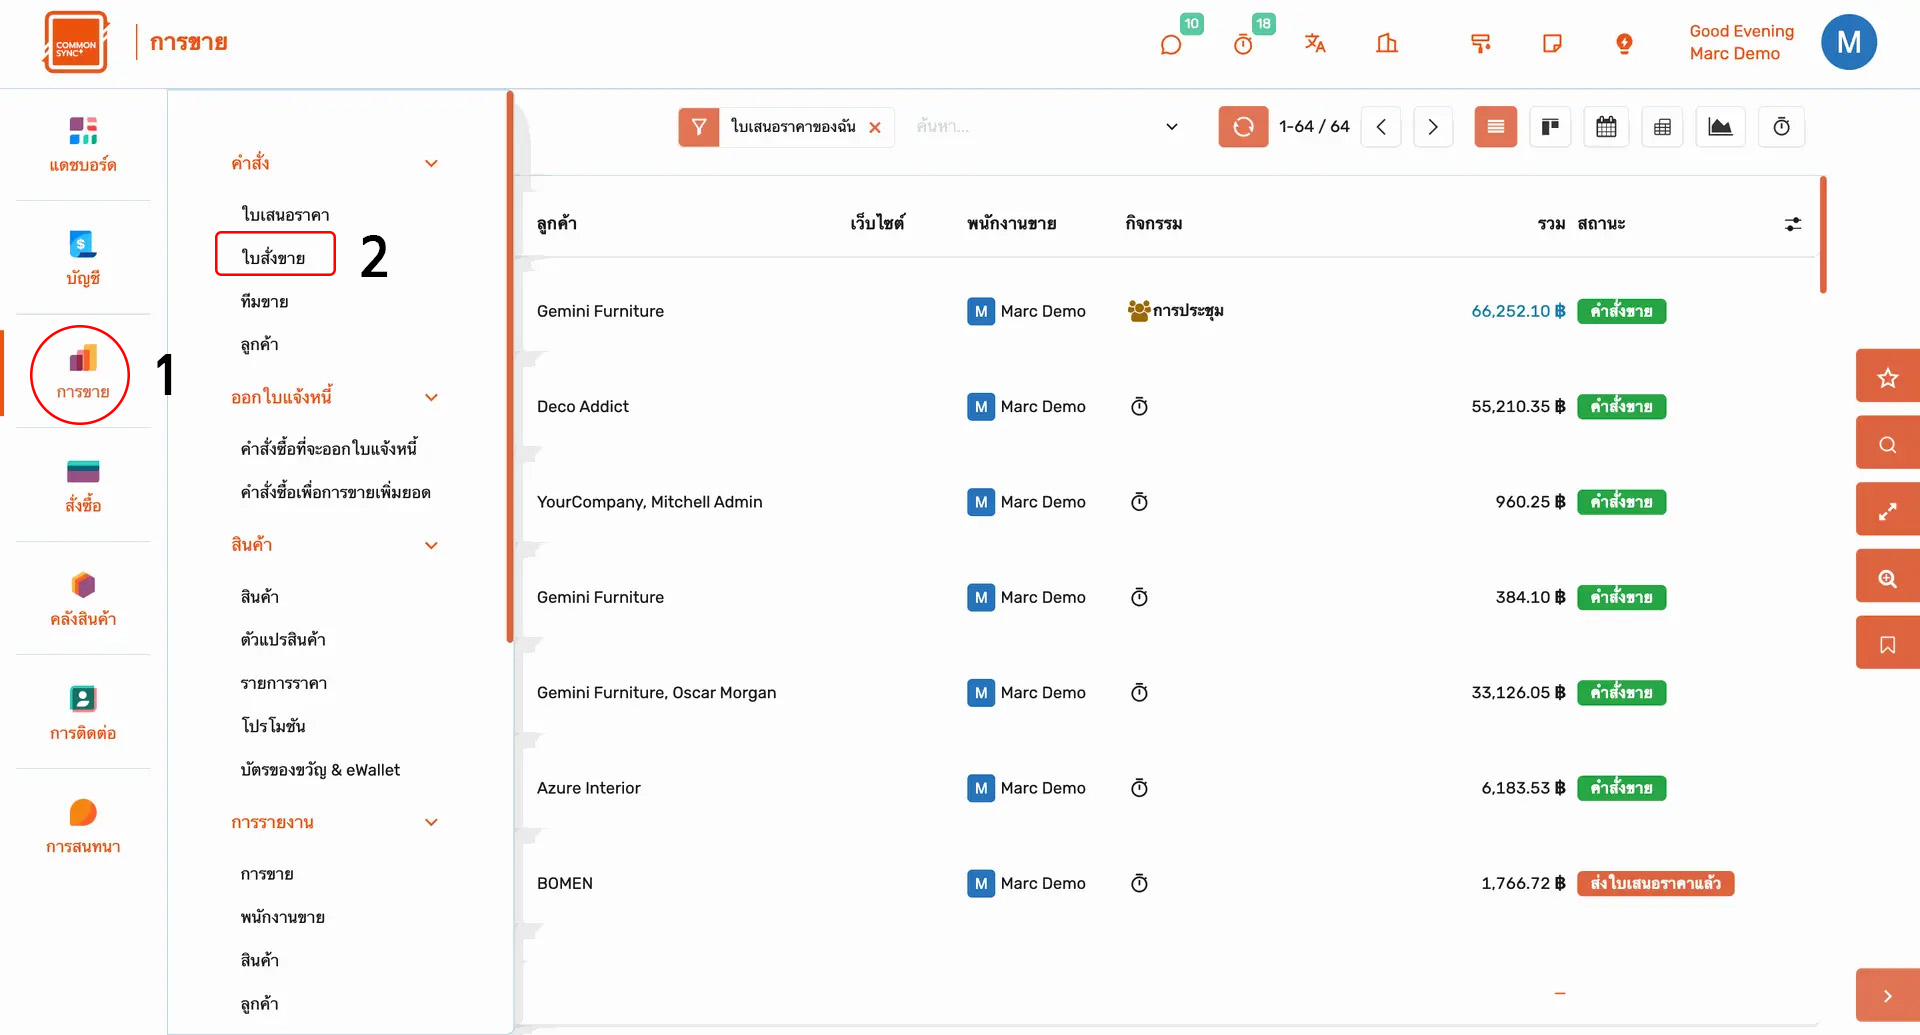1920x1035 pixels.
Task: Switch to pivot table view
Action: point(1662,127)
